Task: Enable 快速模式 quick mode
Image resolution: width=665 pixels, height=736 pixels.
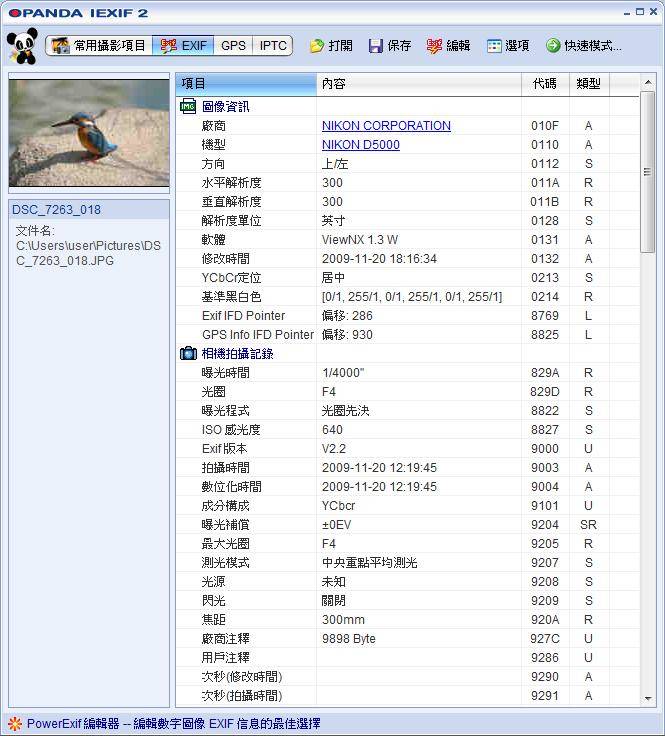Action: point(584,46)
